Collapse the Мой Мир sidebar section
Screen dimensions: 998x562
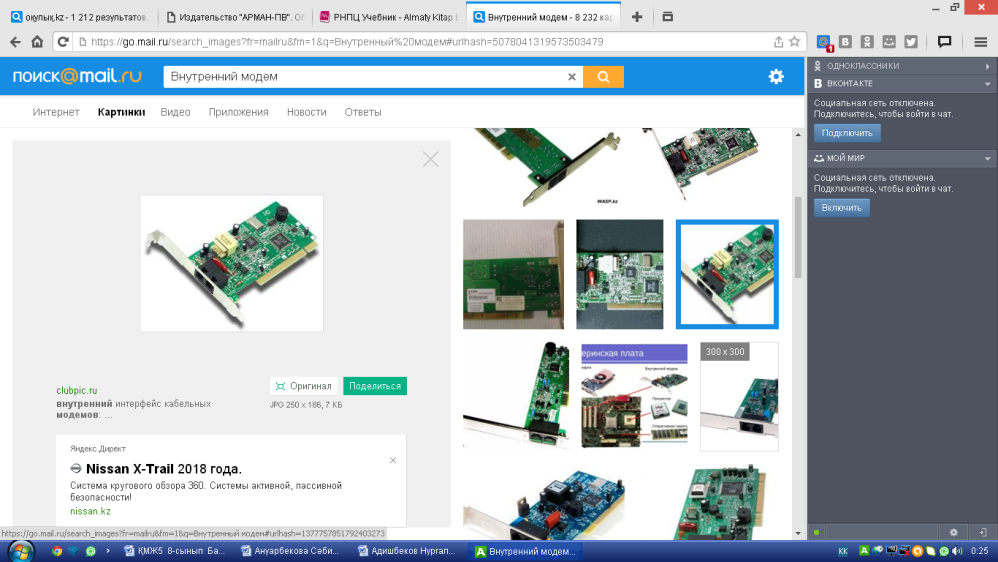[903, 158]
